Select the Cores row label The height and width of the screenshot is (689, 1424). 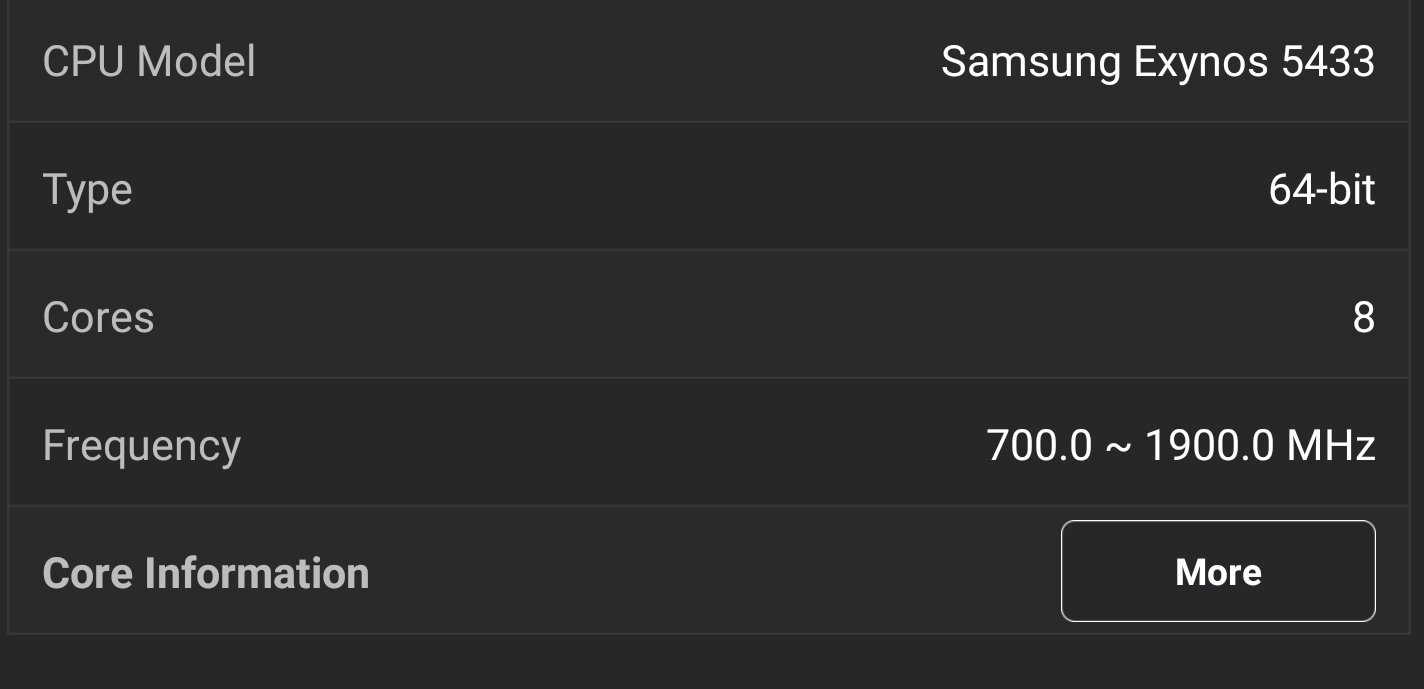(98, 318)
